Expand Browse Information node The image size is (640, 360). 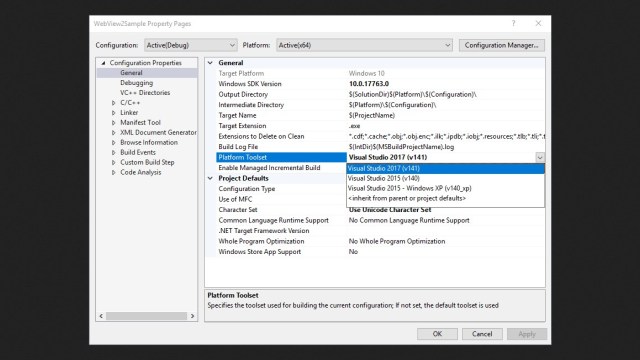tap(113, 142)
